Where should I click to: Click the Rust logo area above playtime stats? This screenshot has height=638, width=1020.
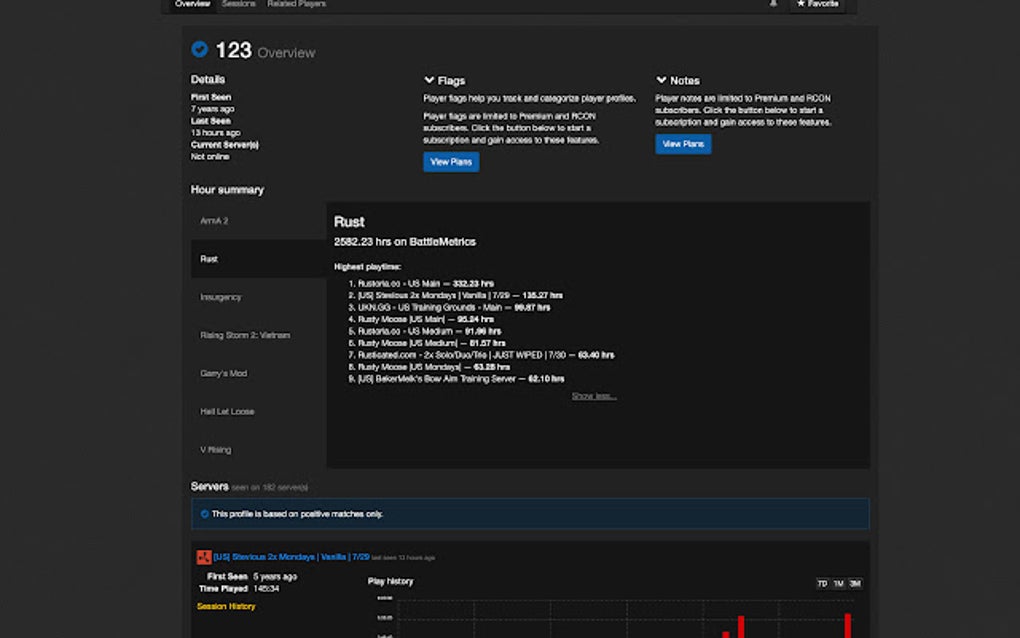[x=350, y=222]
